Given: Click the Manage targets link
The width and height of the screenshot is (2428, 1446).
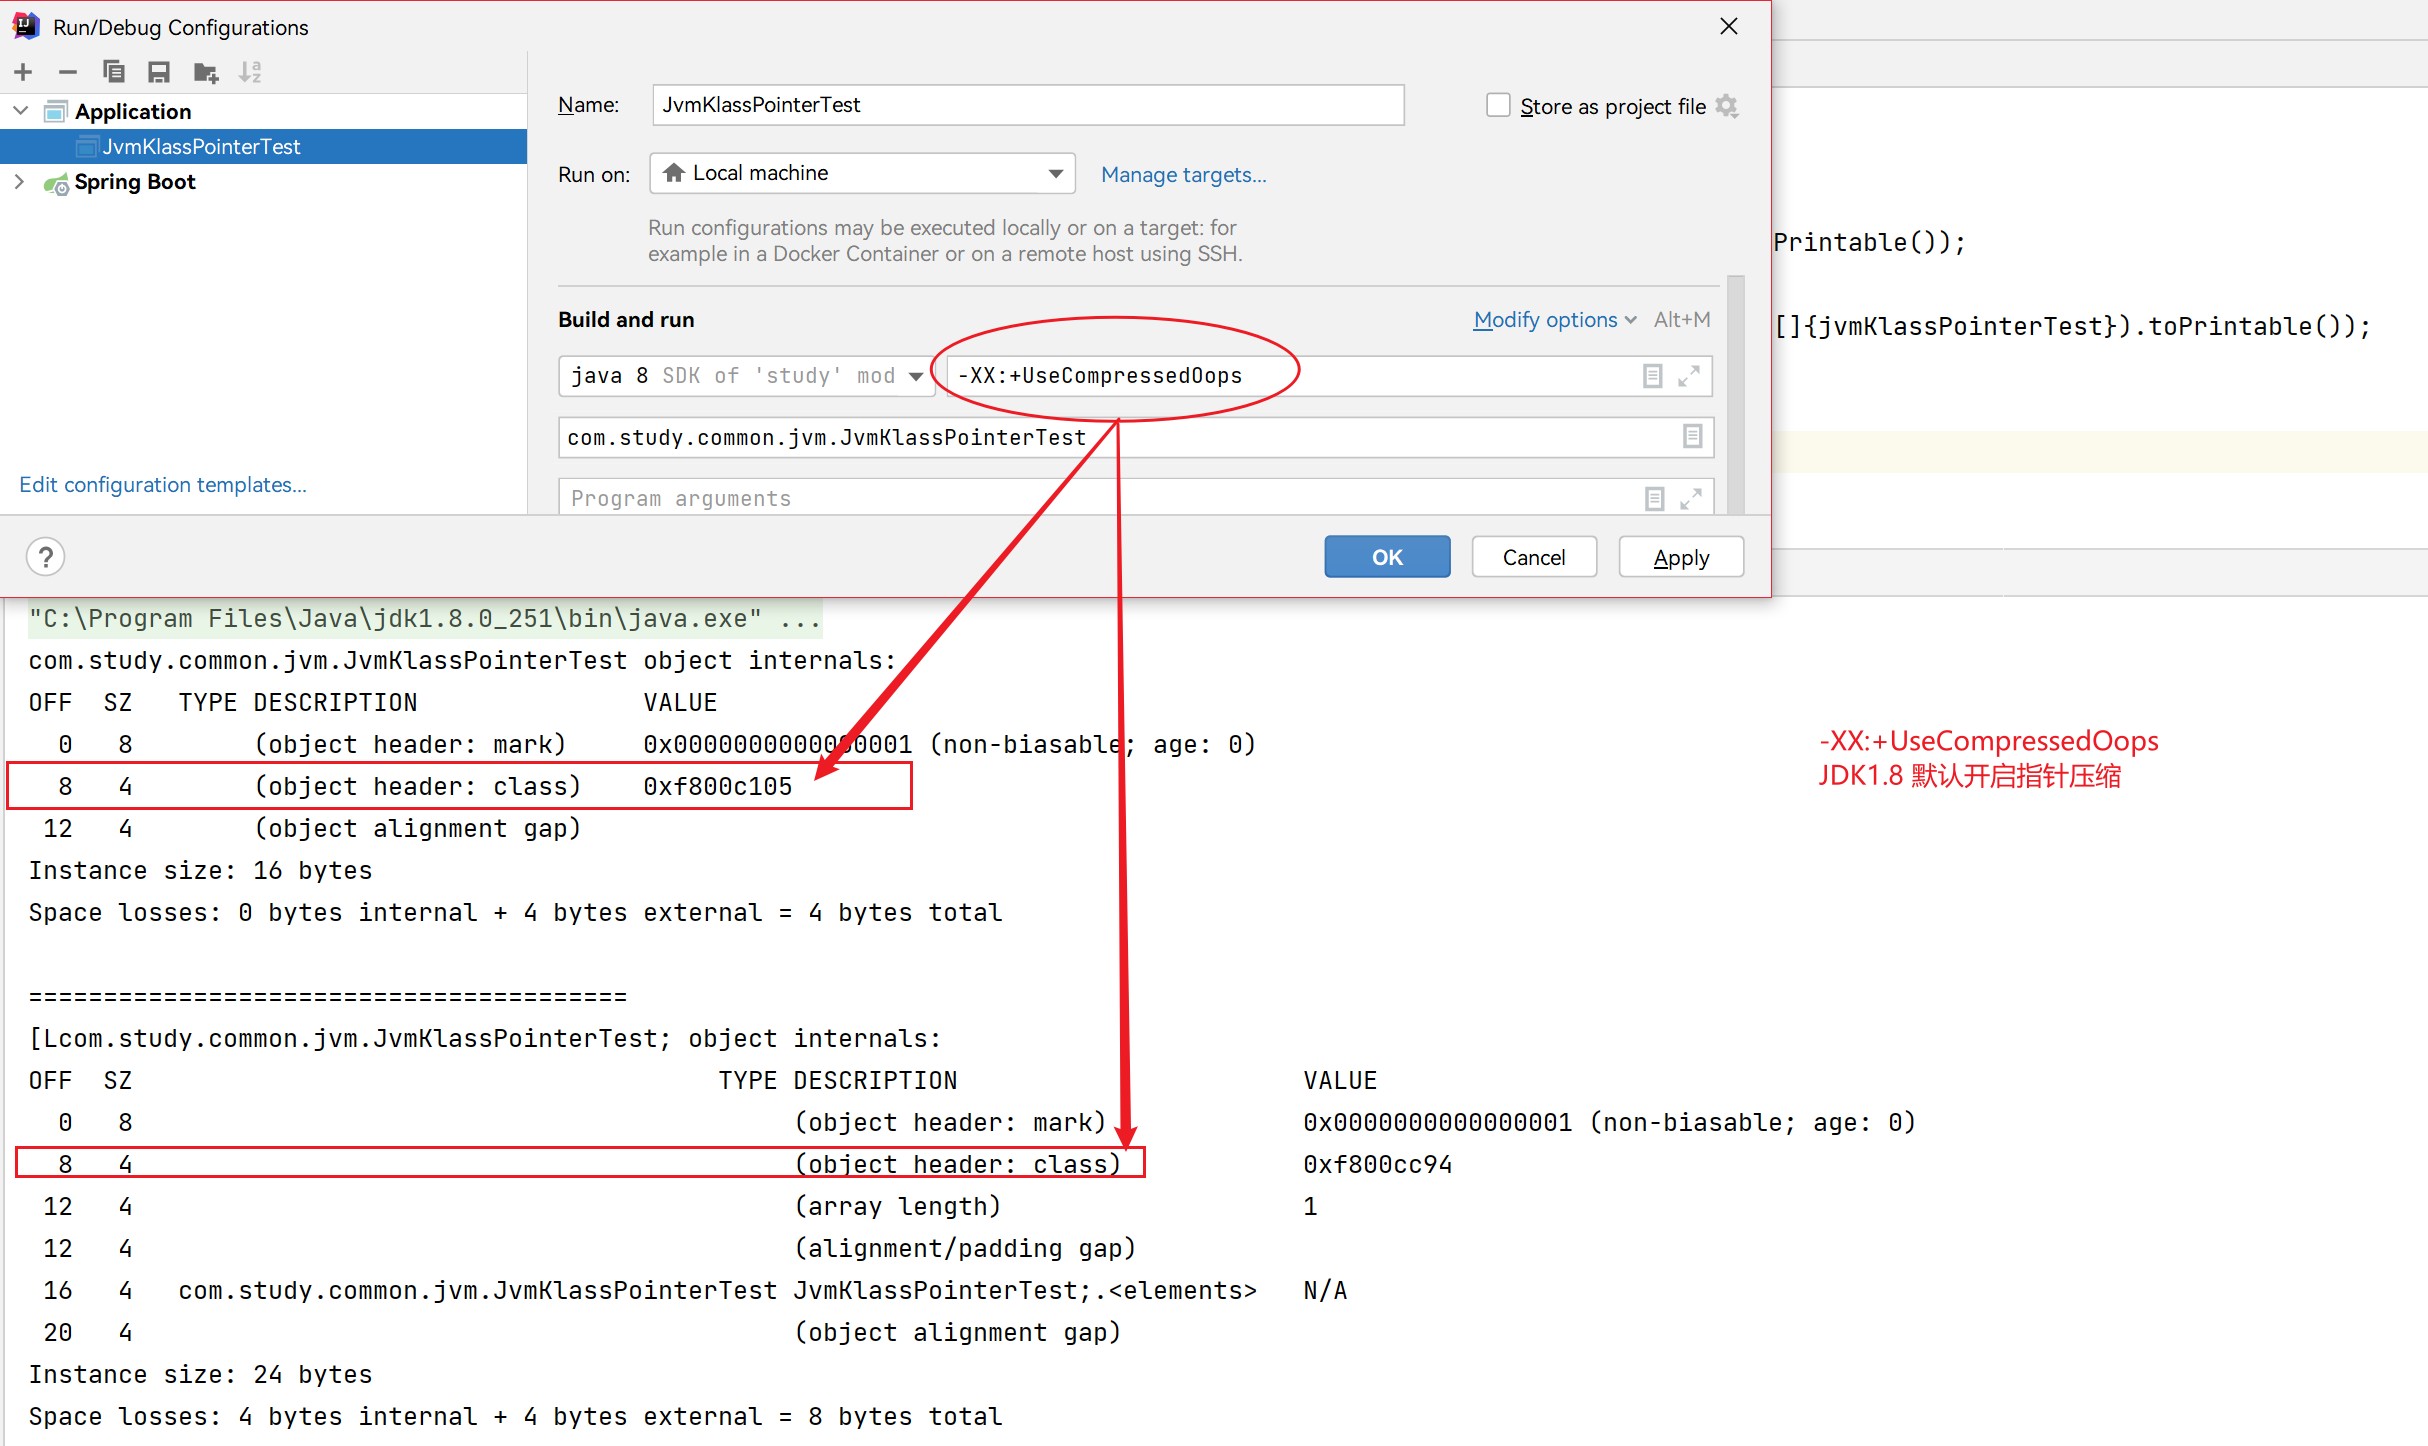Looking at the screenshot, I should 1183,175.
